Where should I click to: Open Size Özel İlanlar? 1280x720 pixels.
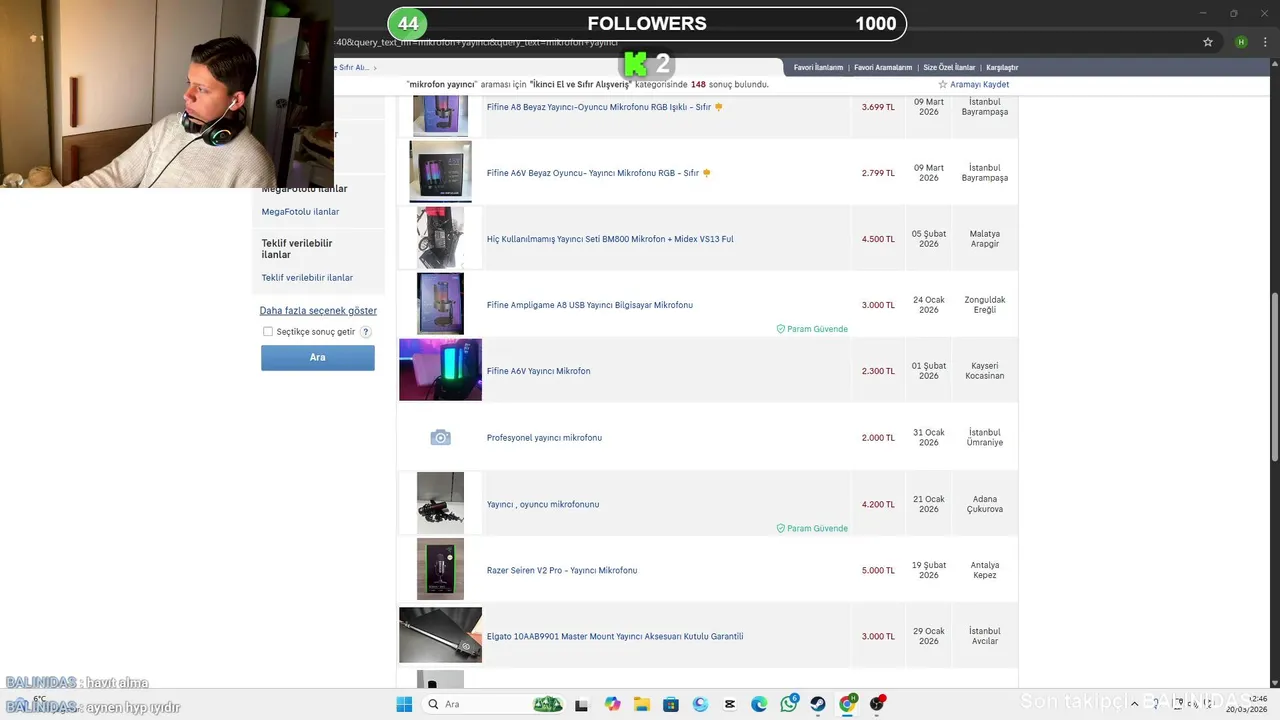click(x=949, y=67)
